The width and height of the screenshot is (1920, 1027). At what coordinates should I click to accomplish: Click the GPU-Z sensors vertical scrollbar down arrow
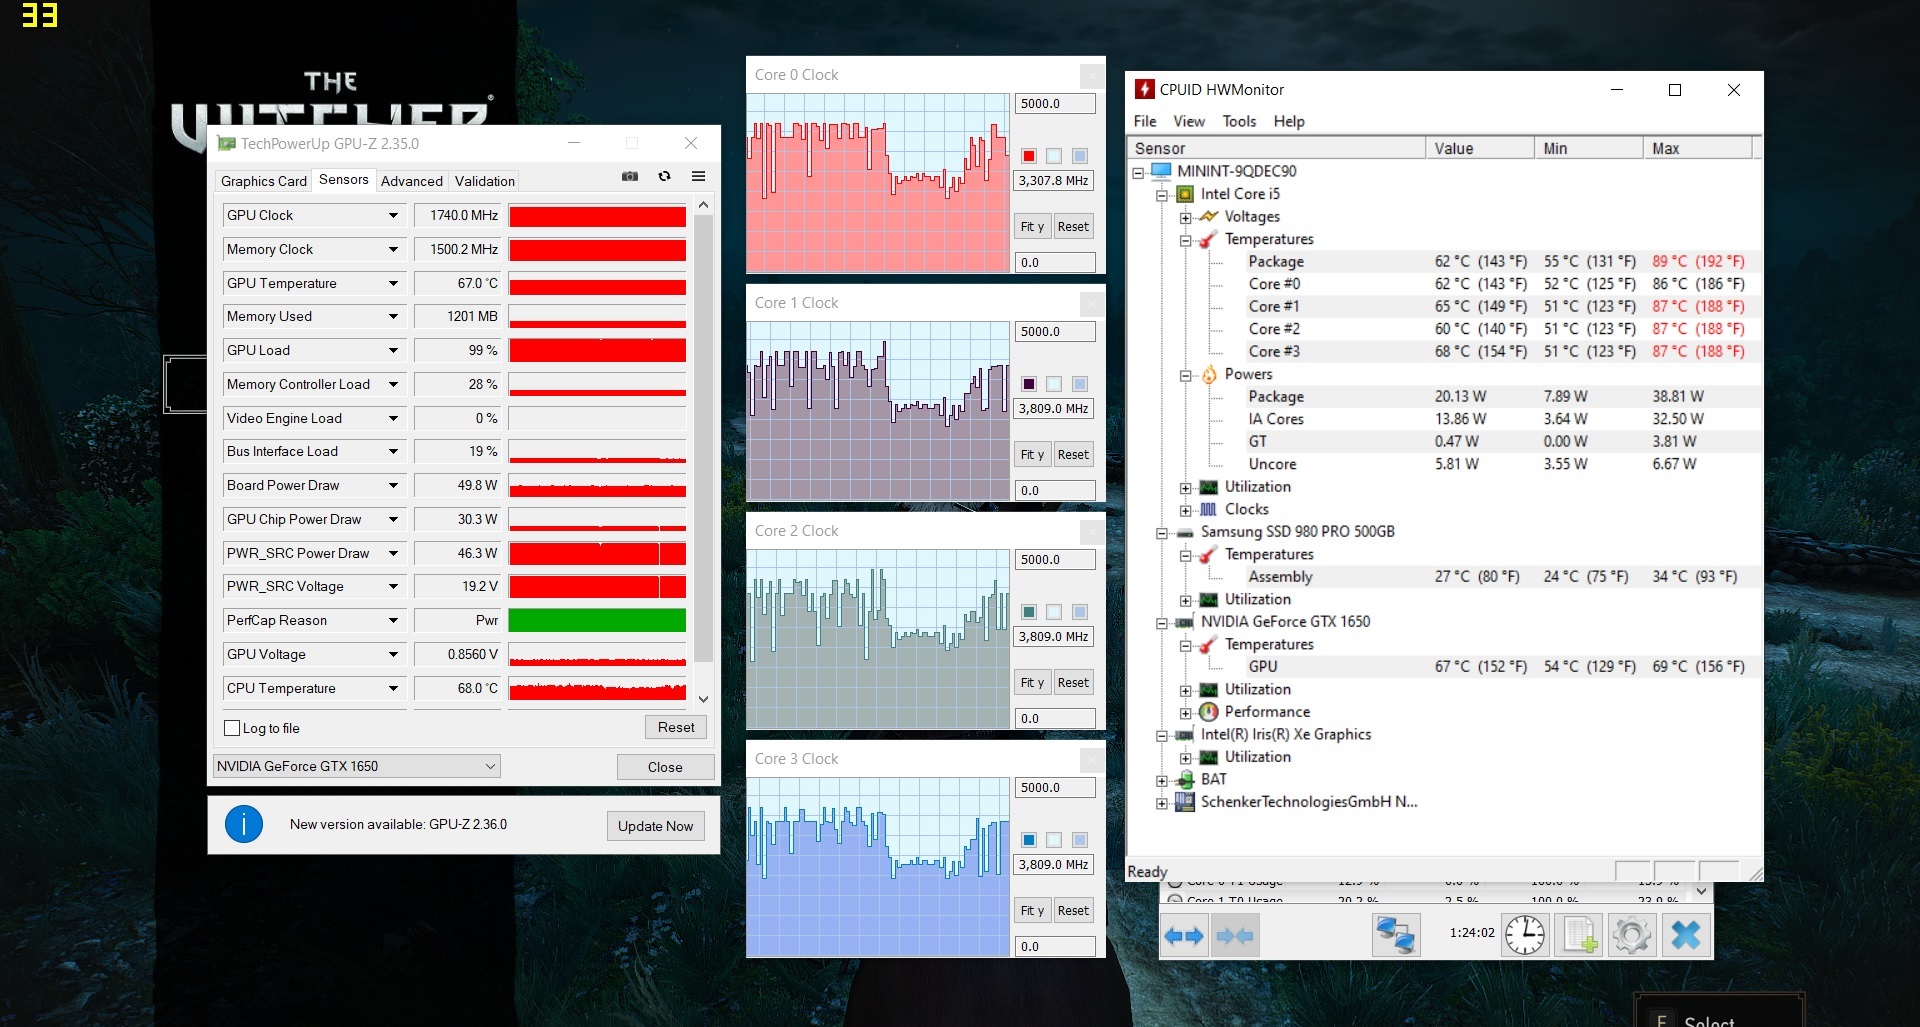coord(703,699)
